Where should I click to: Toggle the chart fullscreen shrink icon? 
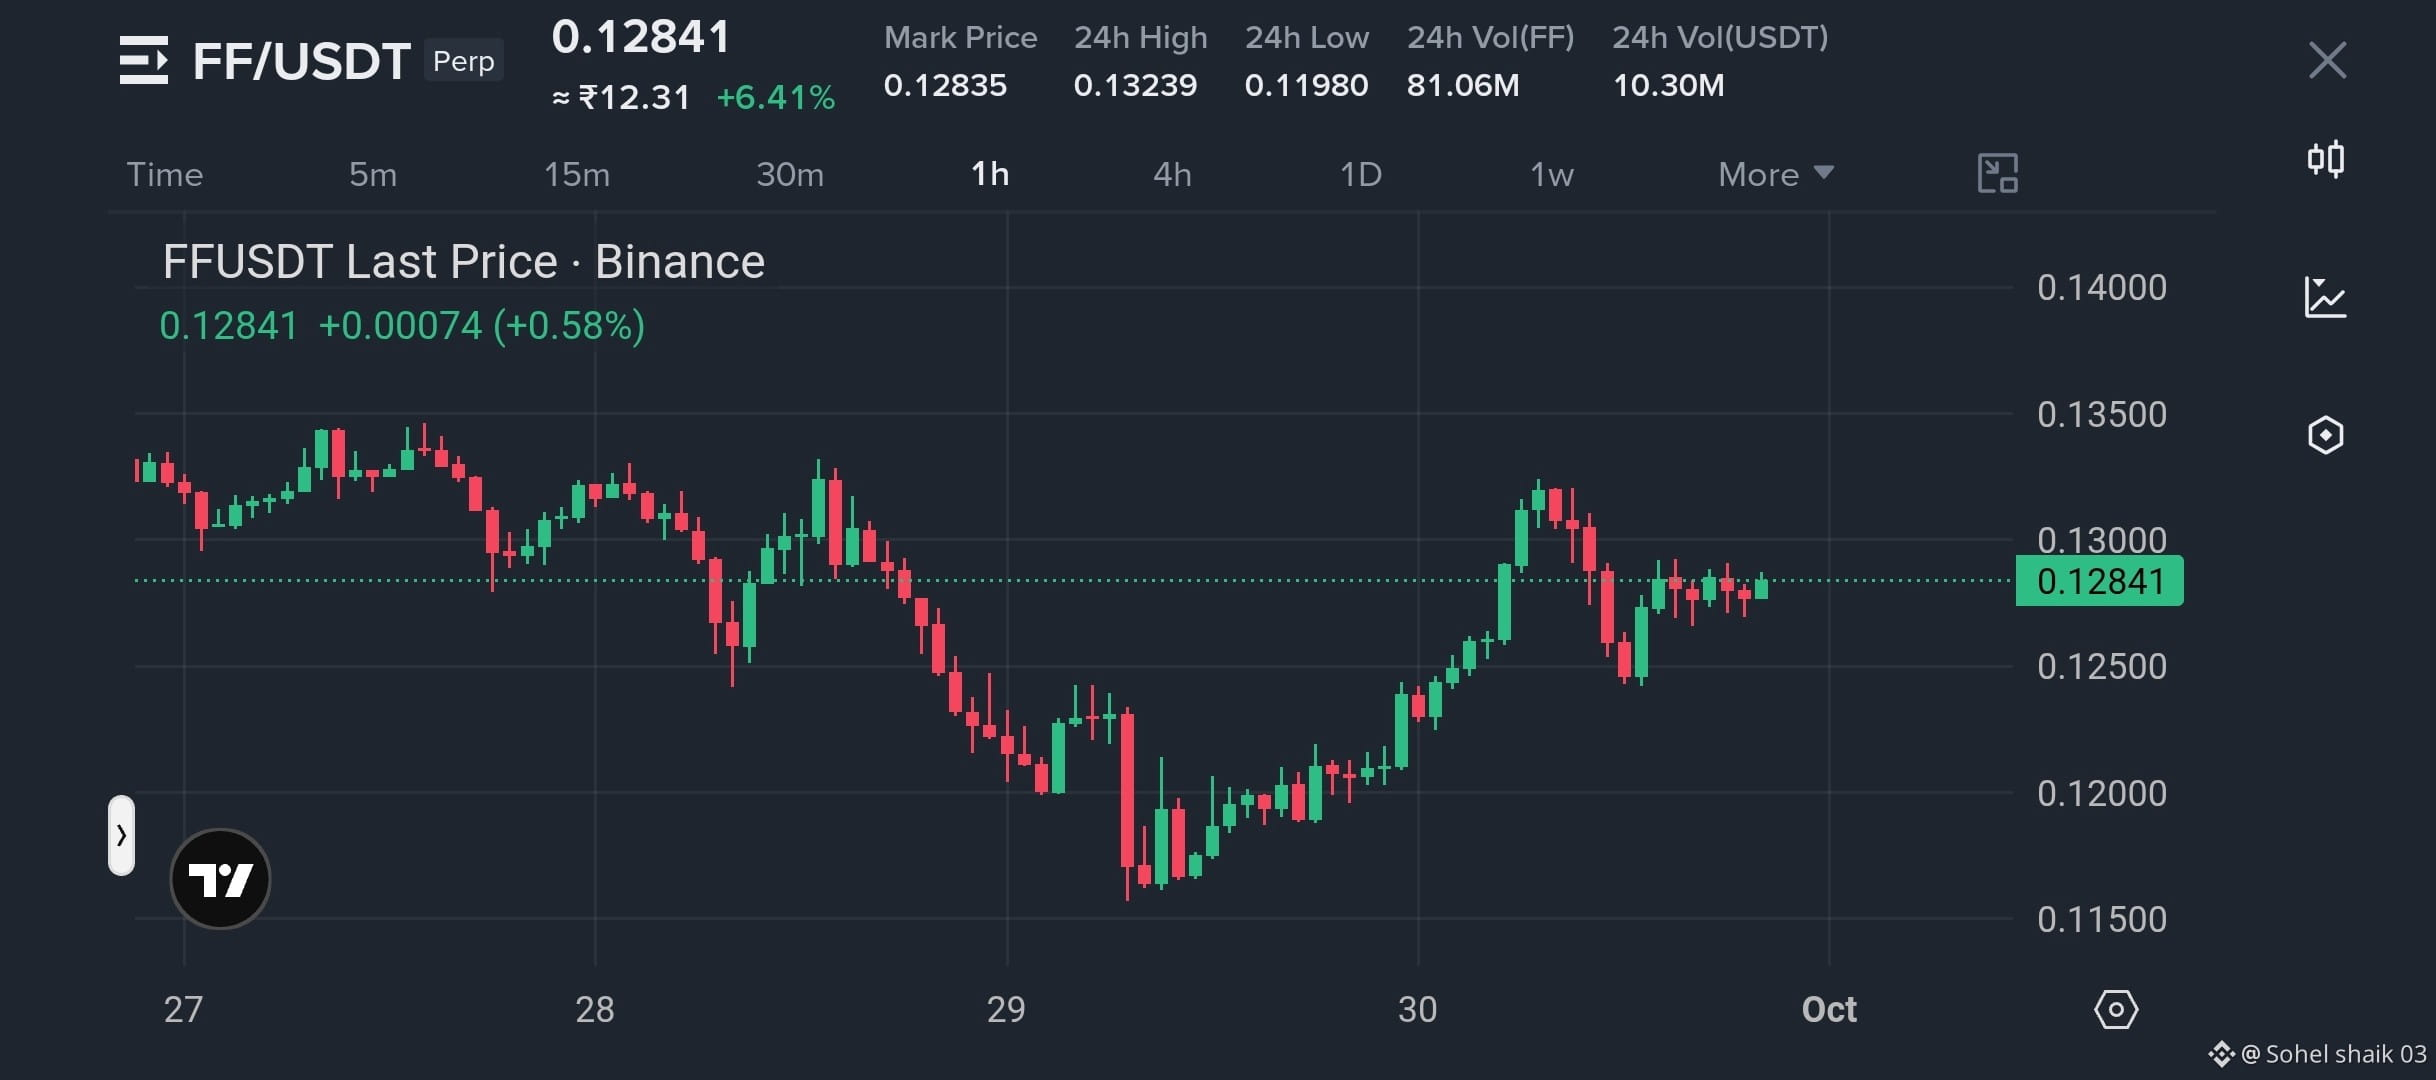(1997, 173)
